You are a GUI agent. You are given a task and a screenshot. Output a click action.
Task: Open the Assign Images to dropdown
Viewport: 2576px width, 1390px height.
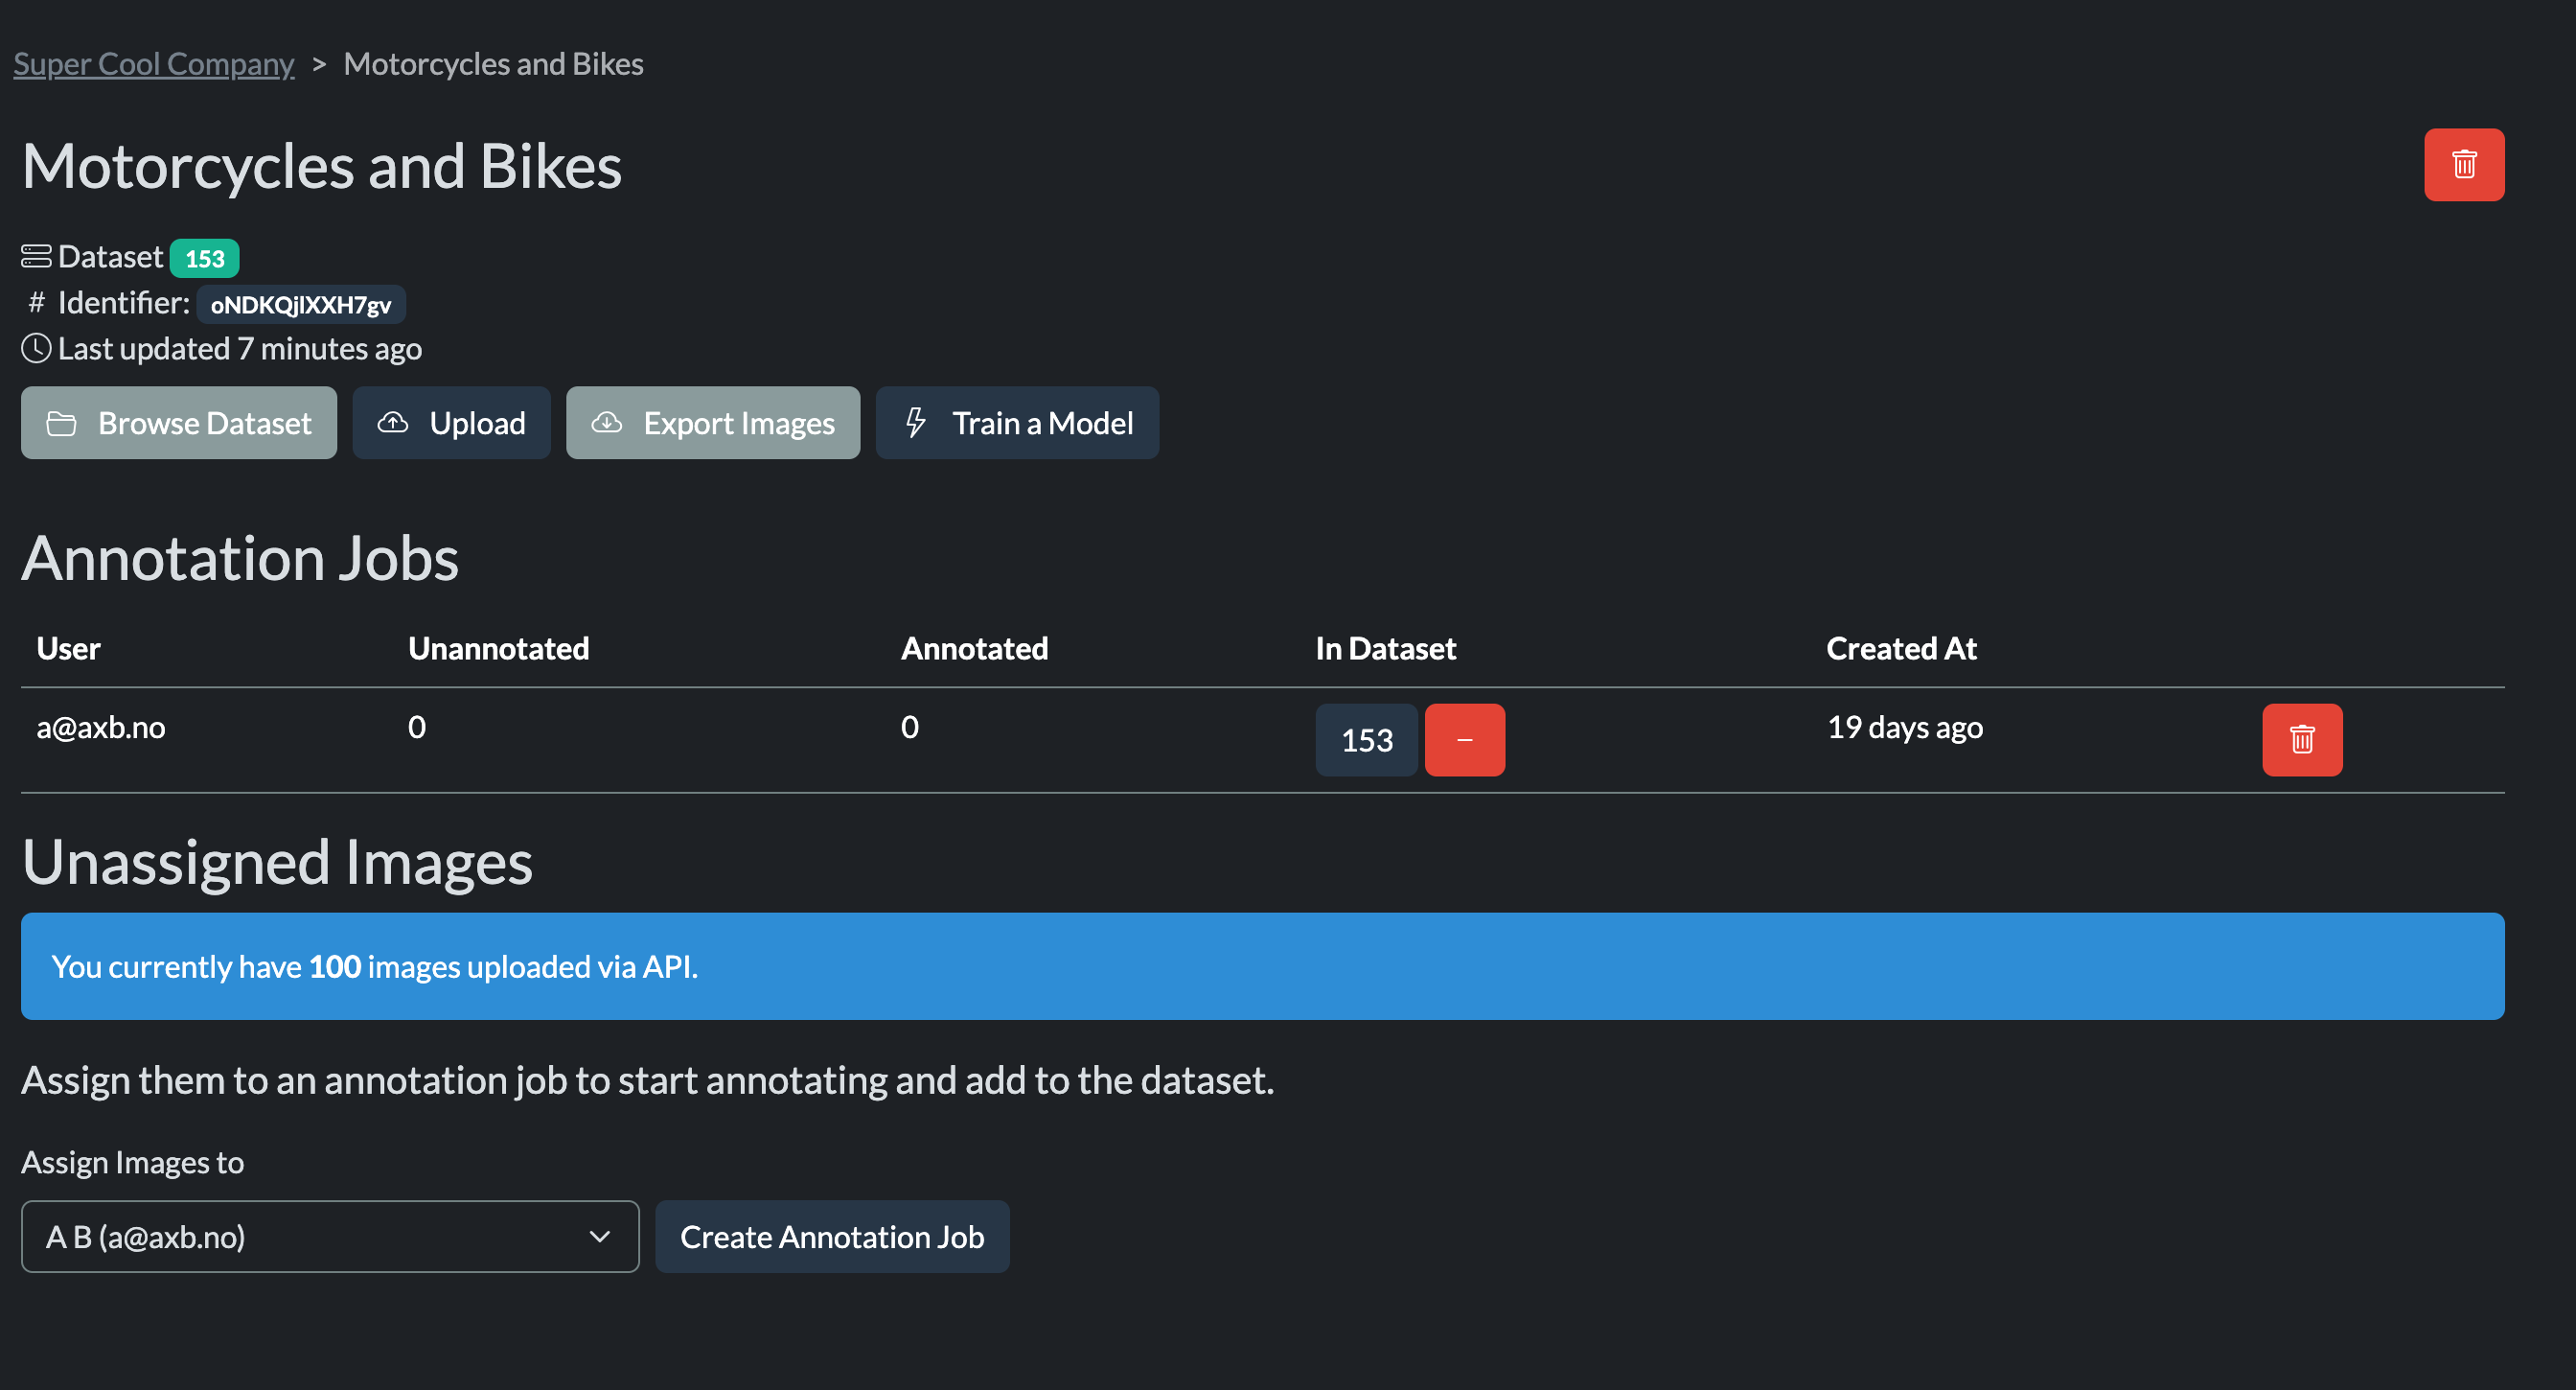(x=329, y=1237)
